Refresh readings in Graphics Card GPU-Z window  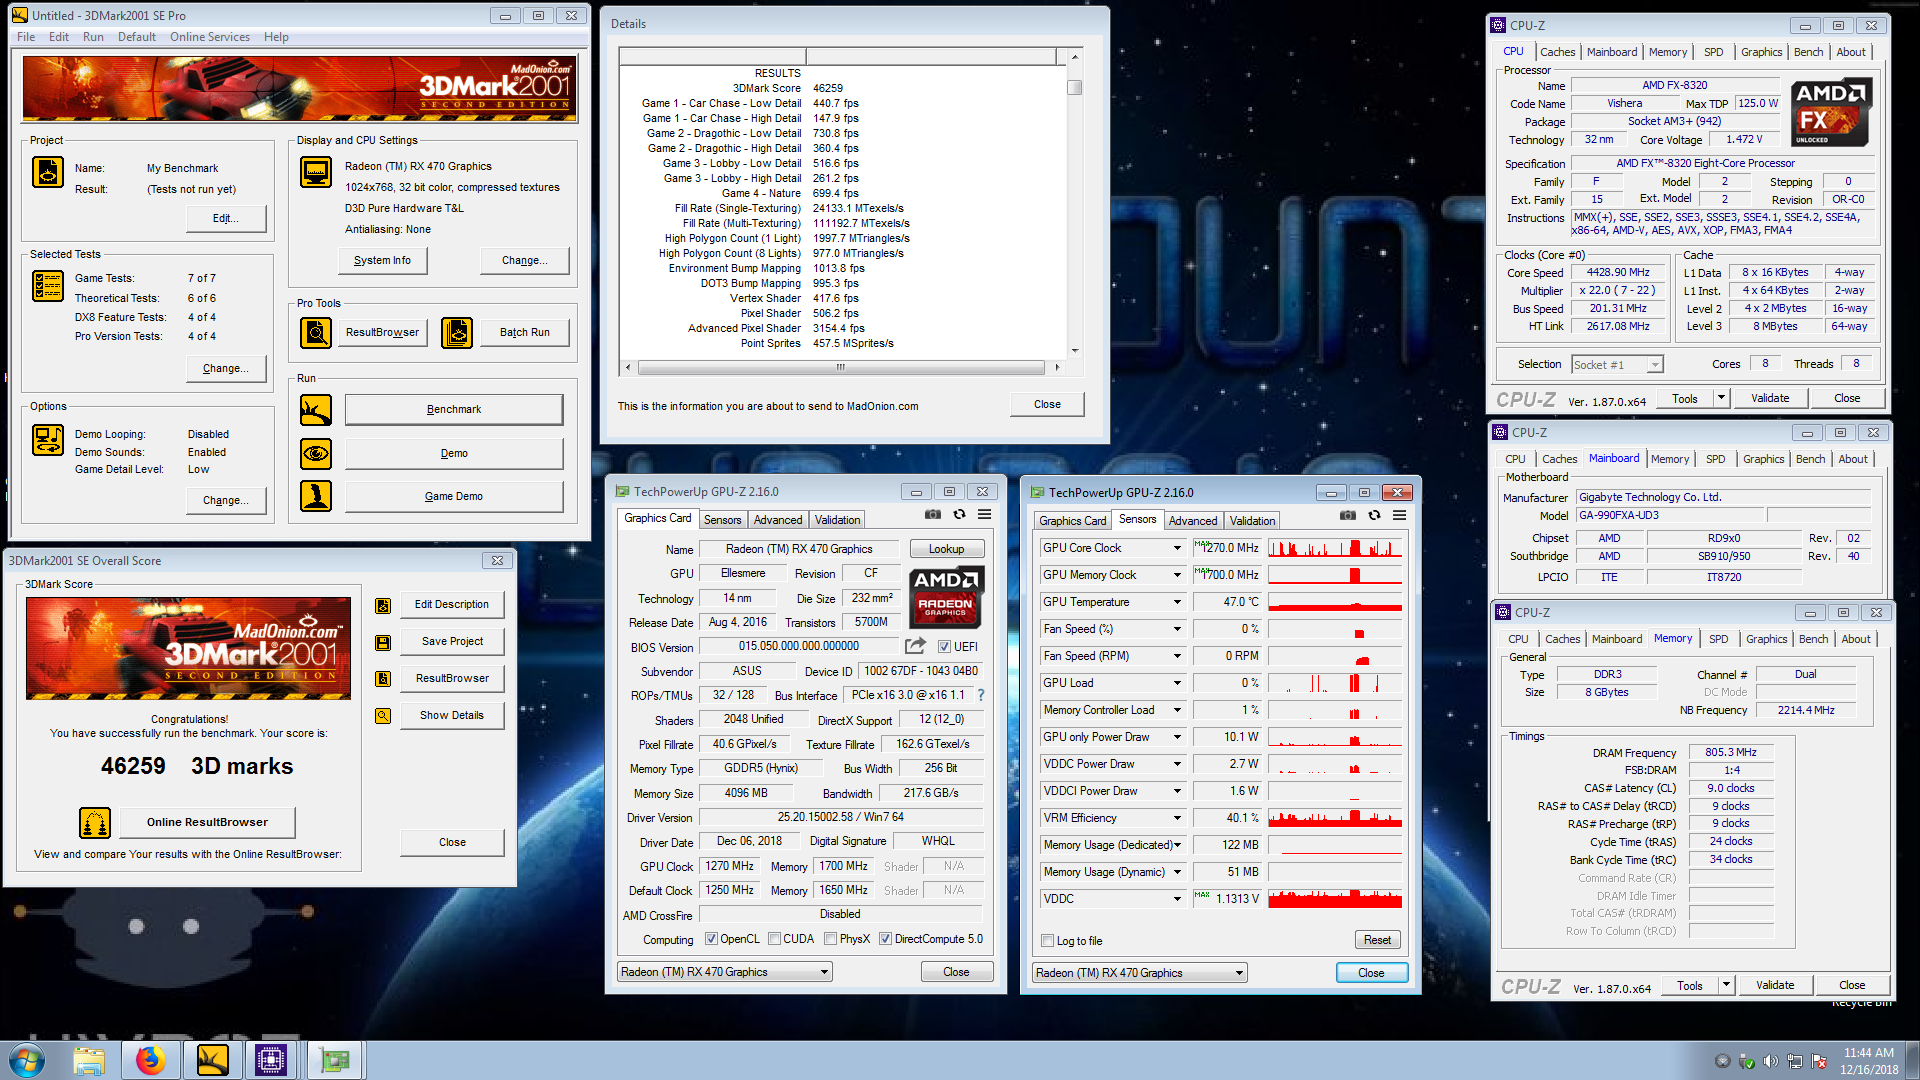point(959,515)
